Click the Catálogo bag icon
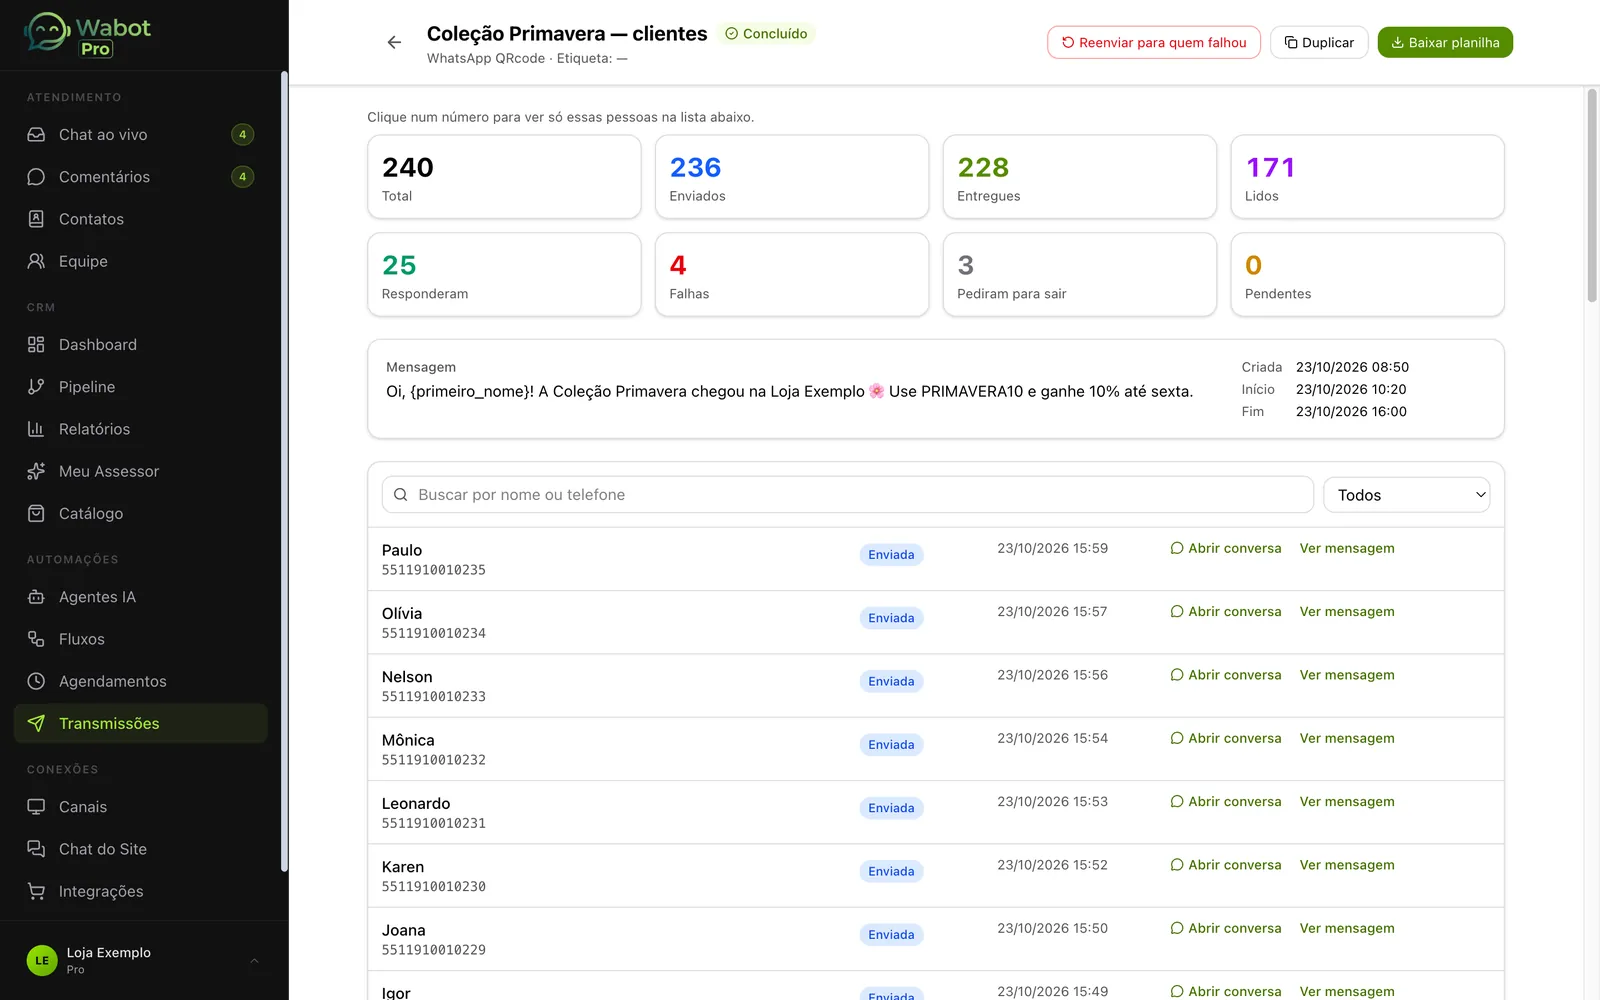Viewport: 1600px width, 1000px height. (36, 513)
